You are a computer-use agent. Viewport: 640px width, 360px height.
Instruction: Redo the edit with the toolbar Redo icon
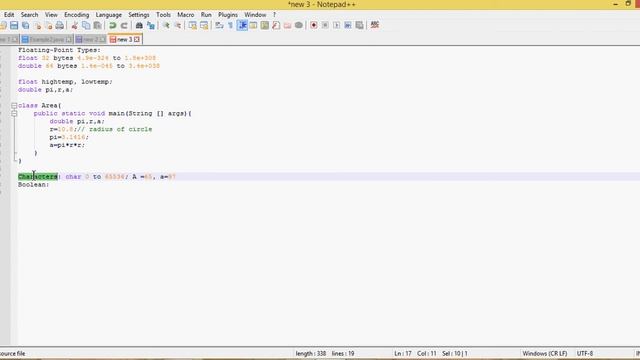124,25
